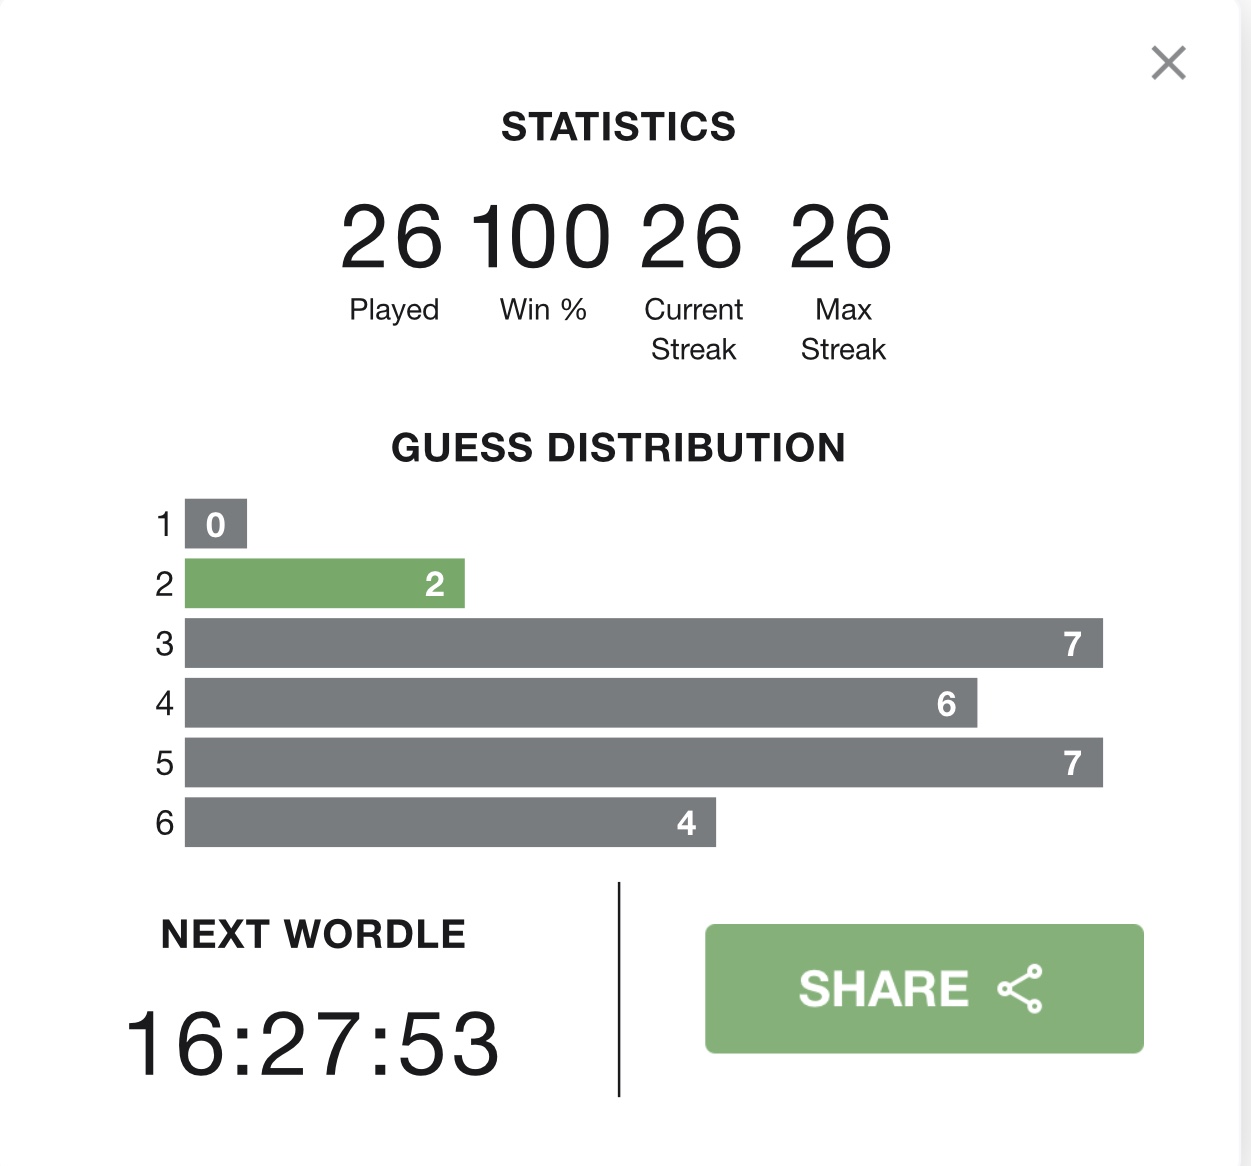
Task: Click the guess 4 bar showing 6
Action: (x=581, y=703)
